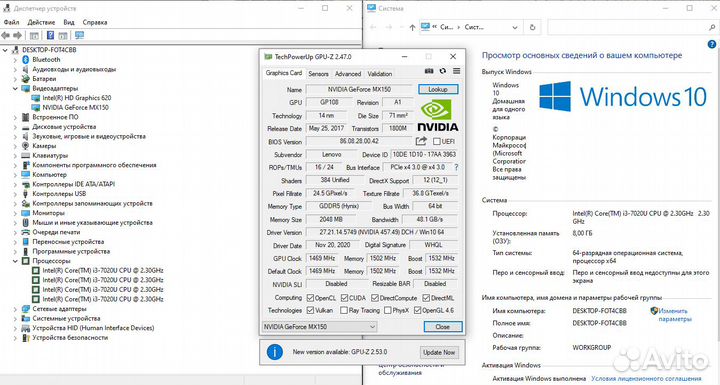This screenshot has height=385, width=720.
Task: Expand the Программные устройства node
Action: point(15,251)
